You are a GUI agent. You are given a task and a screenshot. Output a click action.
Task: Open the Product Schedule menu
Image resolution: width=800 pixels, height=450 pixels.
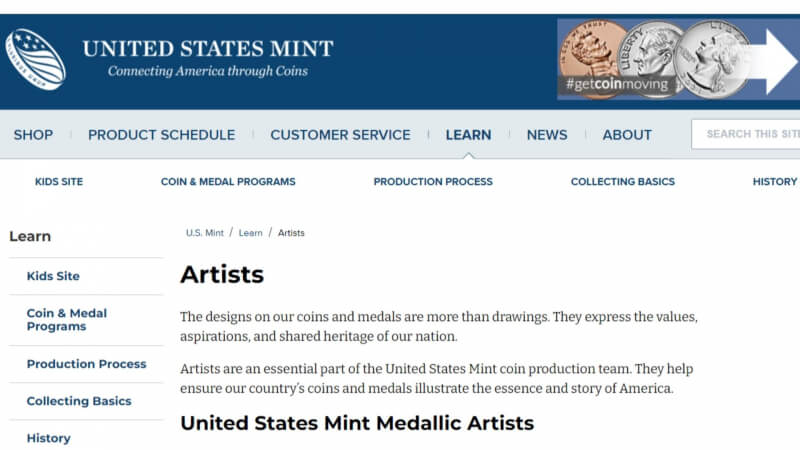tap(161, 135)
